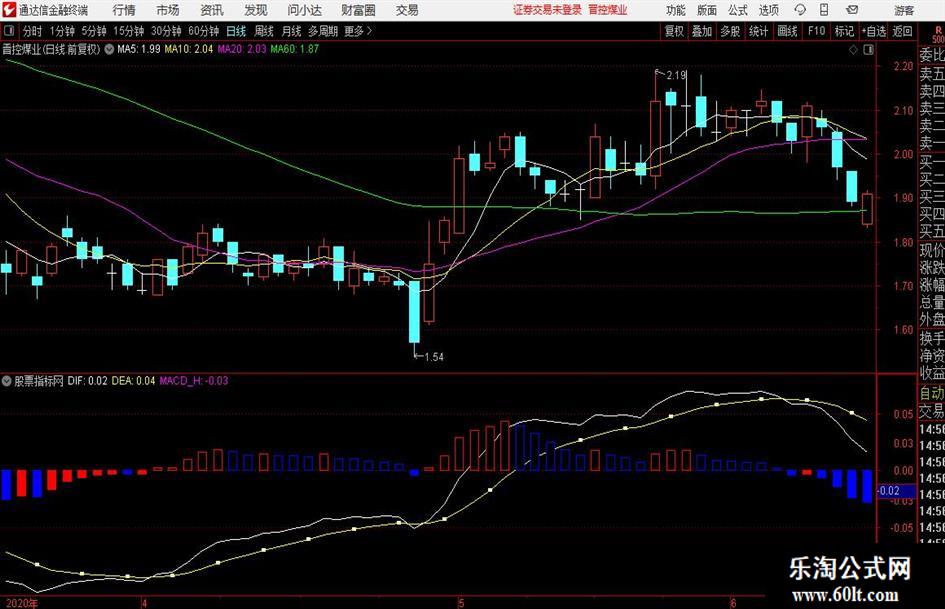The width and height of the screenshot is (945, 609).
Task: Click the 2.19 high price marker
Action: tap(676, 75)
